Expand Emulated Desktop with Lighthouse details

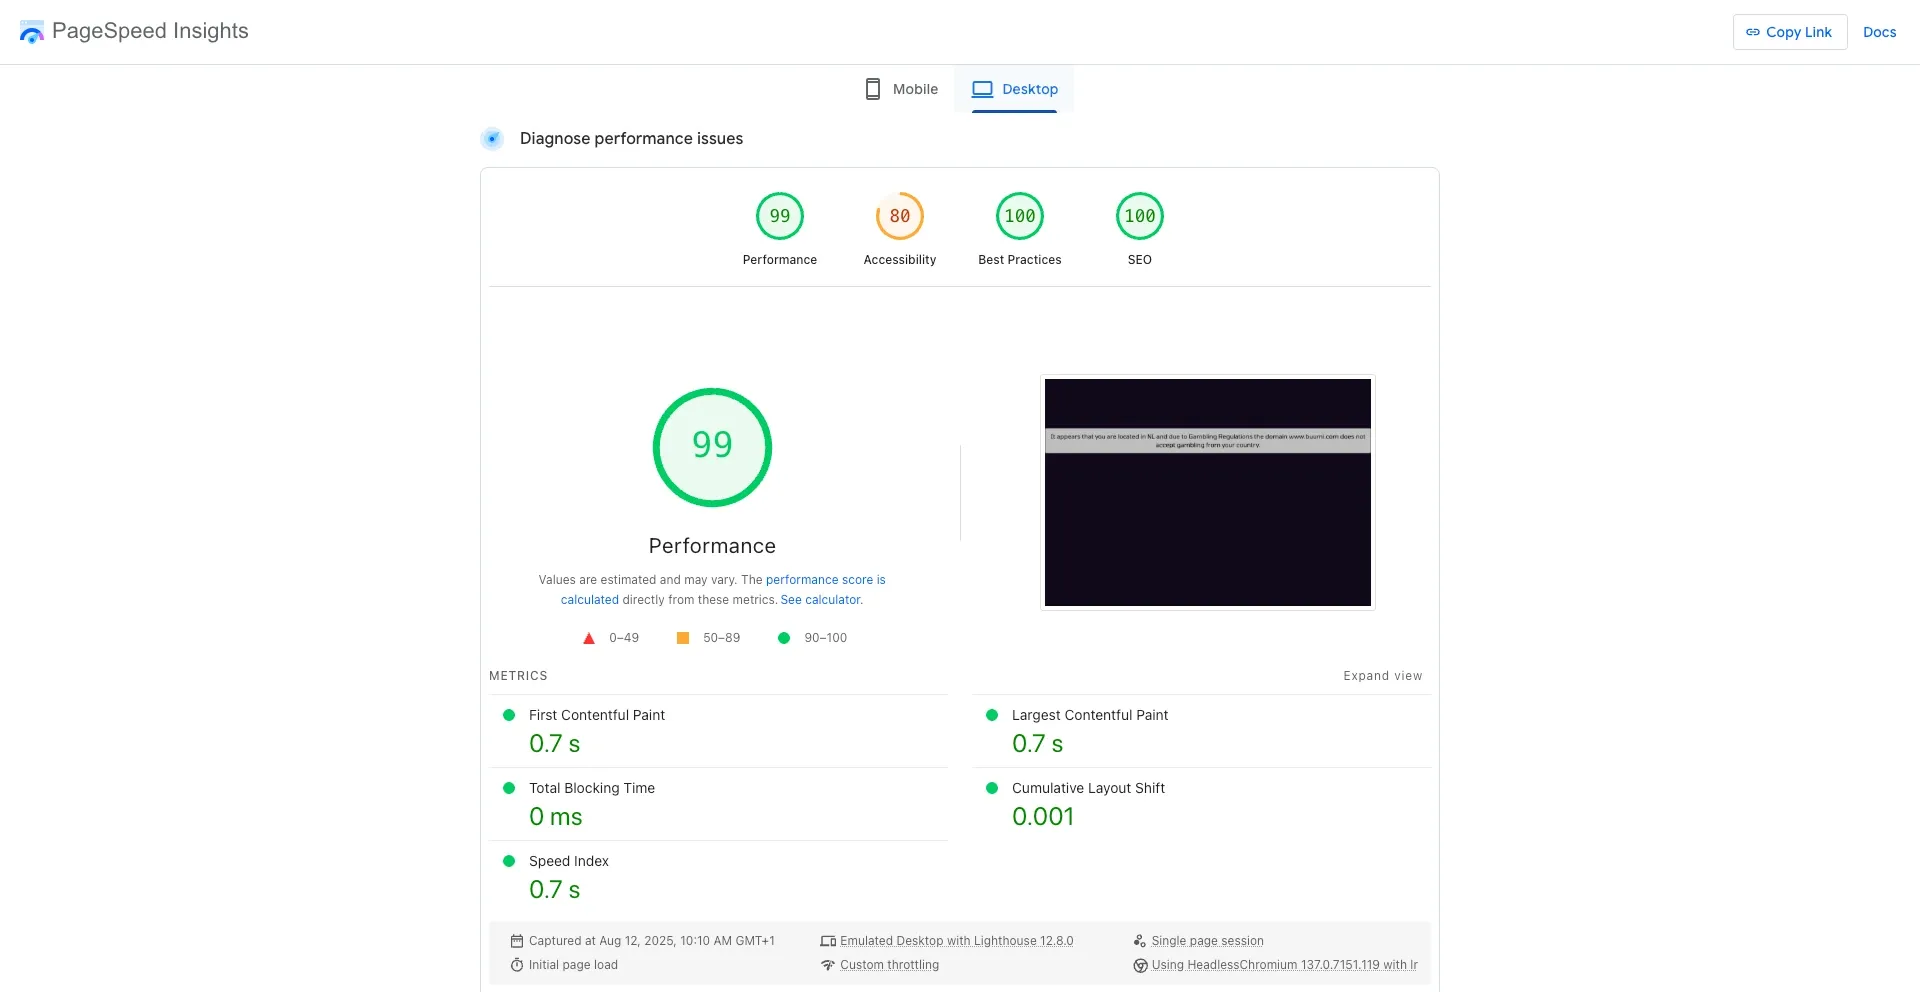click(x=956, y=941)
